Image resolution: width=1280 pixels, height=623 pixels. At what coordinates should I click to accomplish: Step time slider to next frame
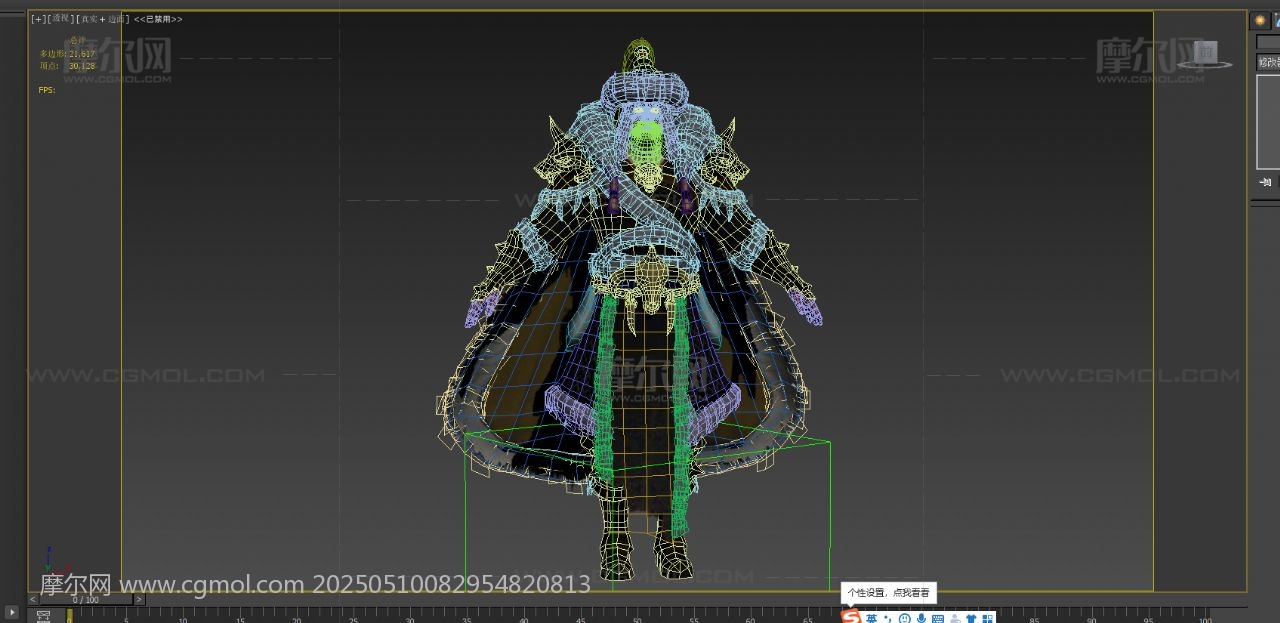139,600
